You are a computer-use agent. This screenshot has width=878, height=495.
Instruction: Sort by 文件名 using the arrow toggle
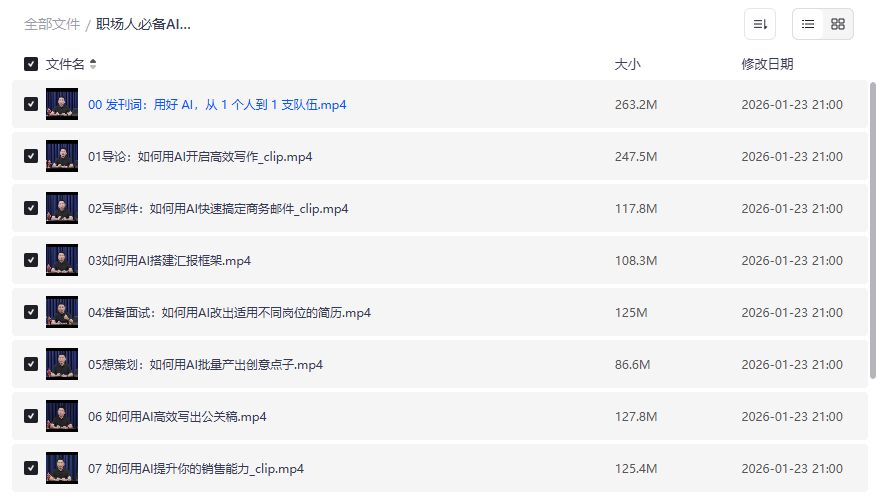coord(93,64)
